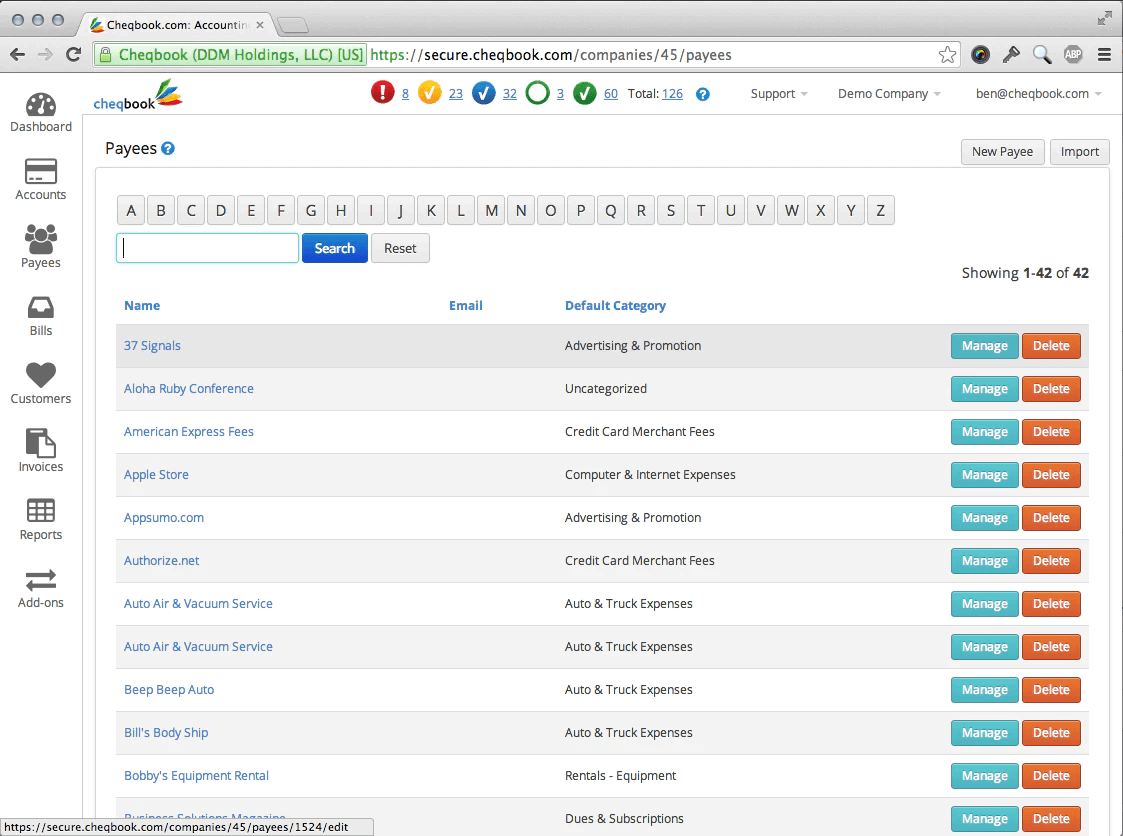Image resolution: width=1123 pixels, height=836 pixels.
Task: Bookmark page with the star icon
Action: click(x=947, y=54)
